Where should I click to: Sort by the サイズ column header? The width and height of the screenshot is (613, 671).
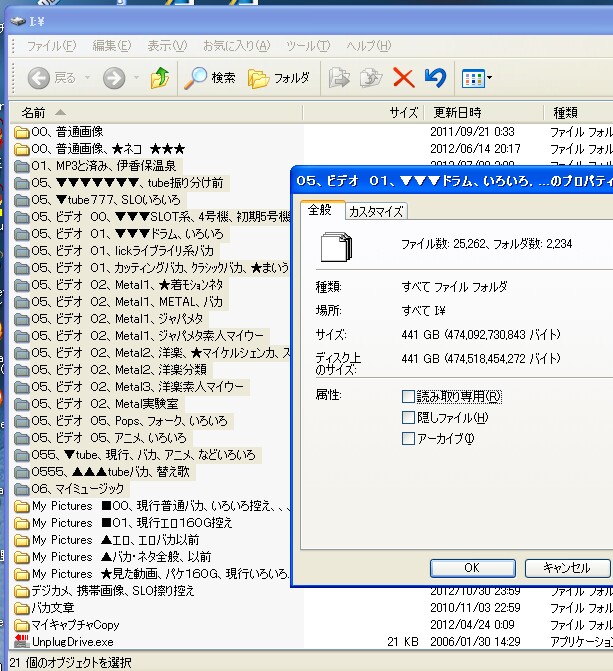363,113
